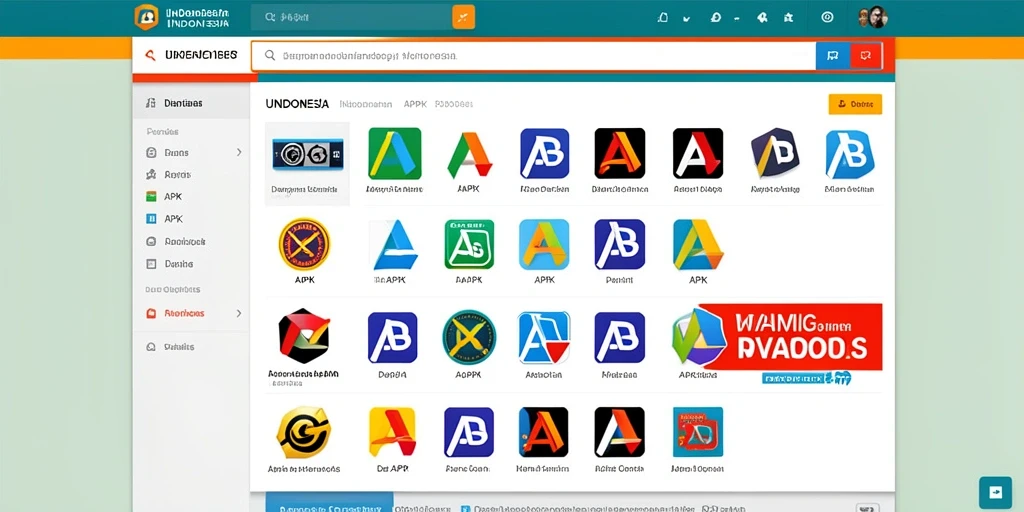The image size is (1024, 512).
Task: Open the yellow square app with red A
Action: tap(392, 432)
